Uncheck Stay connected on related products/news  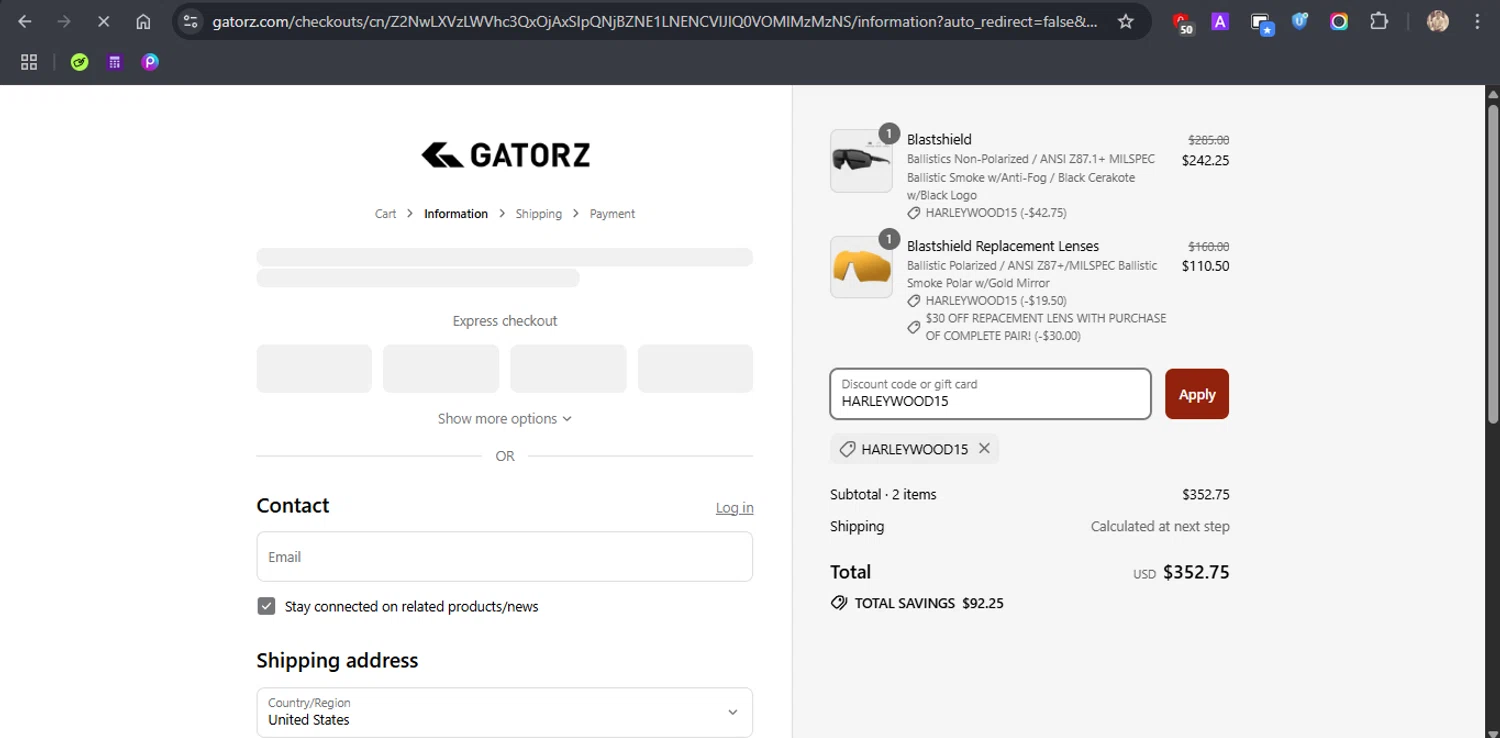coord(266,606)
